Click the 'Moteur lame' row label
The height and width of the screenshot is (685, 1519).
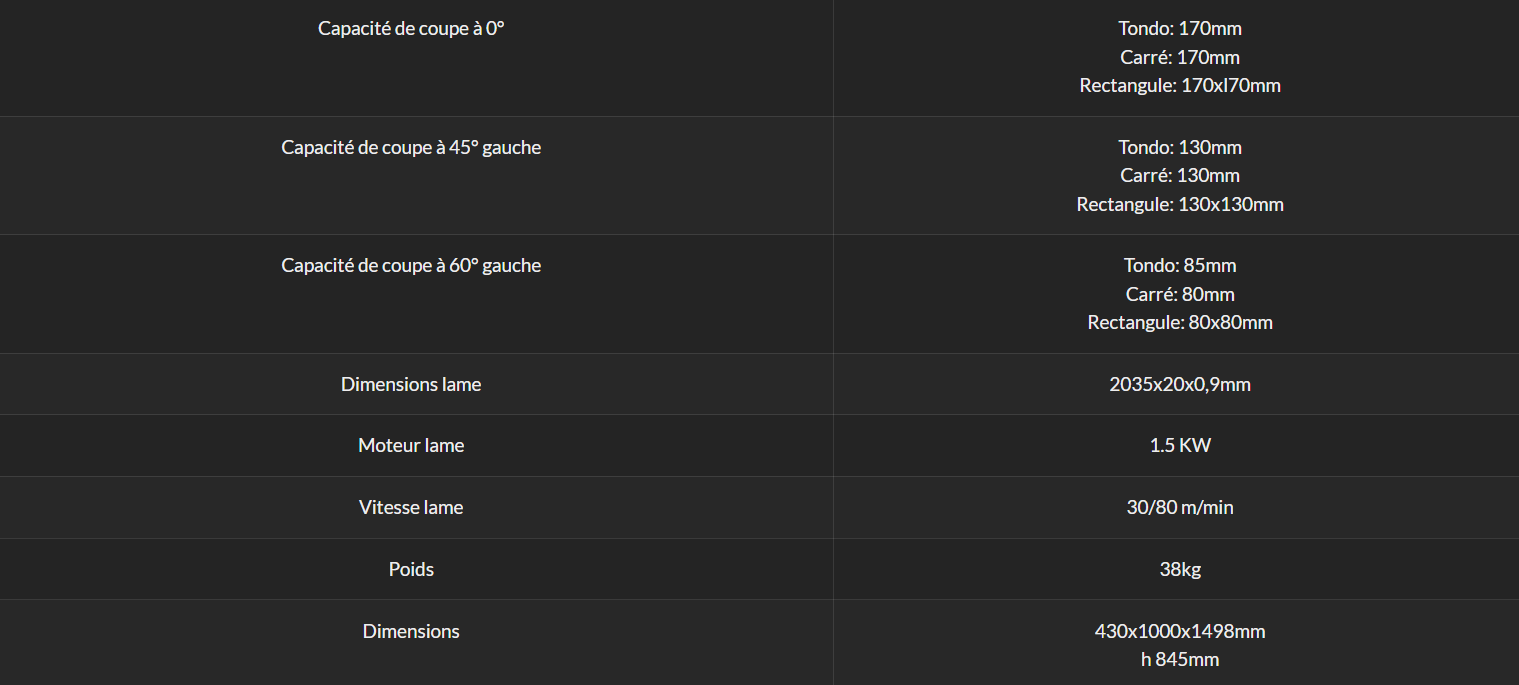[411, 445]
